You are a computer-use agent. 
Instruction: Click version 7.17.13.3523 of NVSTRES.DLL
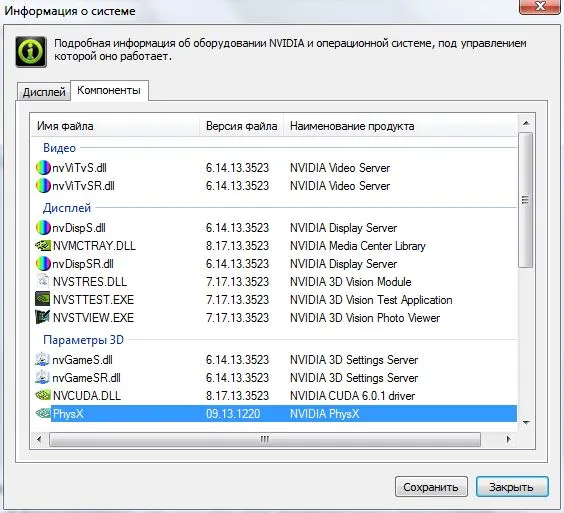tap(237, 282)
